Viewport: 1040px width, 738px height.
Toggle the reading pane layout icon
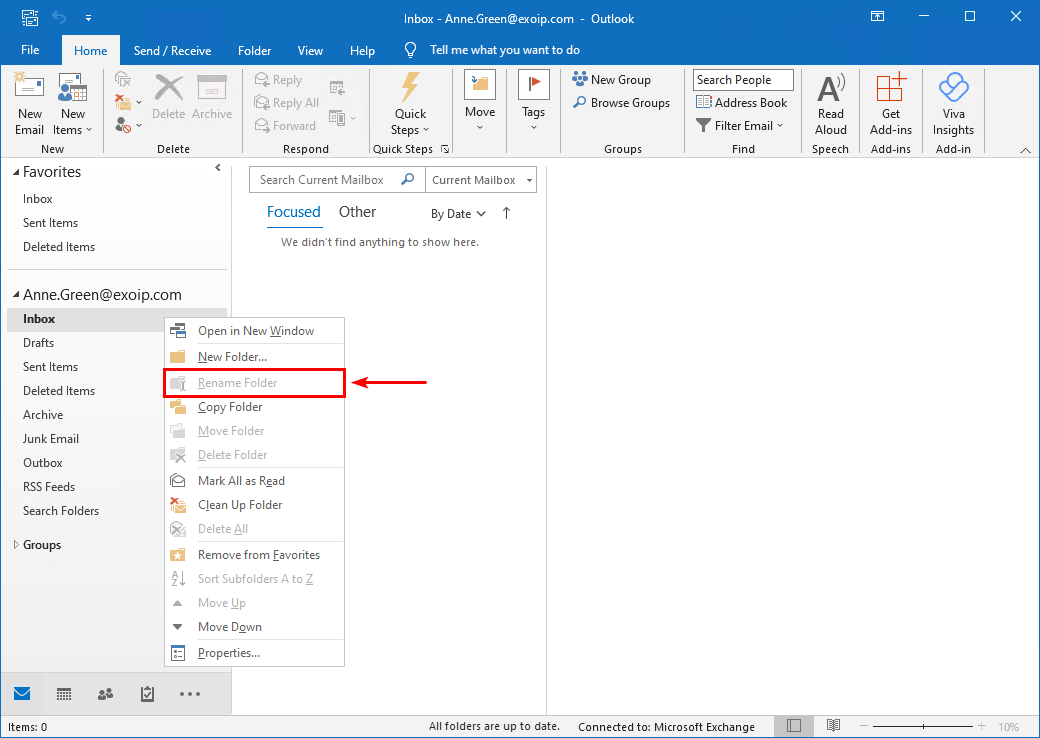(x=793, y=726)
